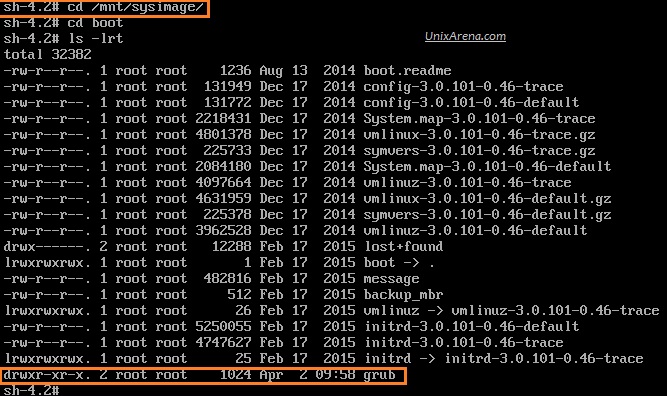Click the last empty sh-4.2# prompt

31,390
